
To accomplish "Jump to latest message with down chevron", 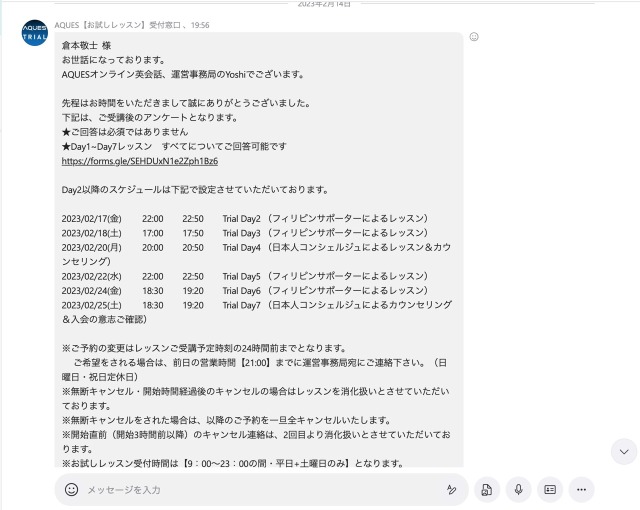I will [624, 452].
